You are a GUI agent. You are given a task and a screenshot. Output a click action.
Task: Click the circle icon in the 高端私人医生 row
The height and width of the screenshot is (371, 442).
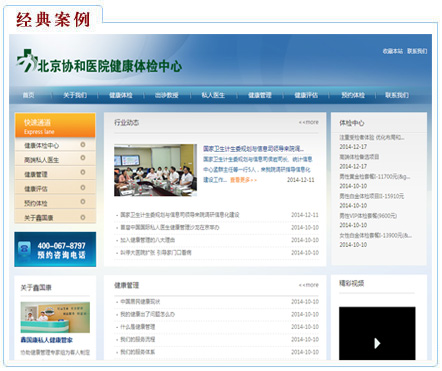(83, 158)
